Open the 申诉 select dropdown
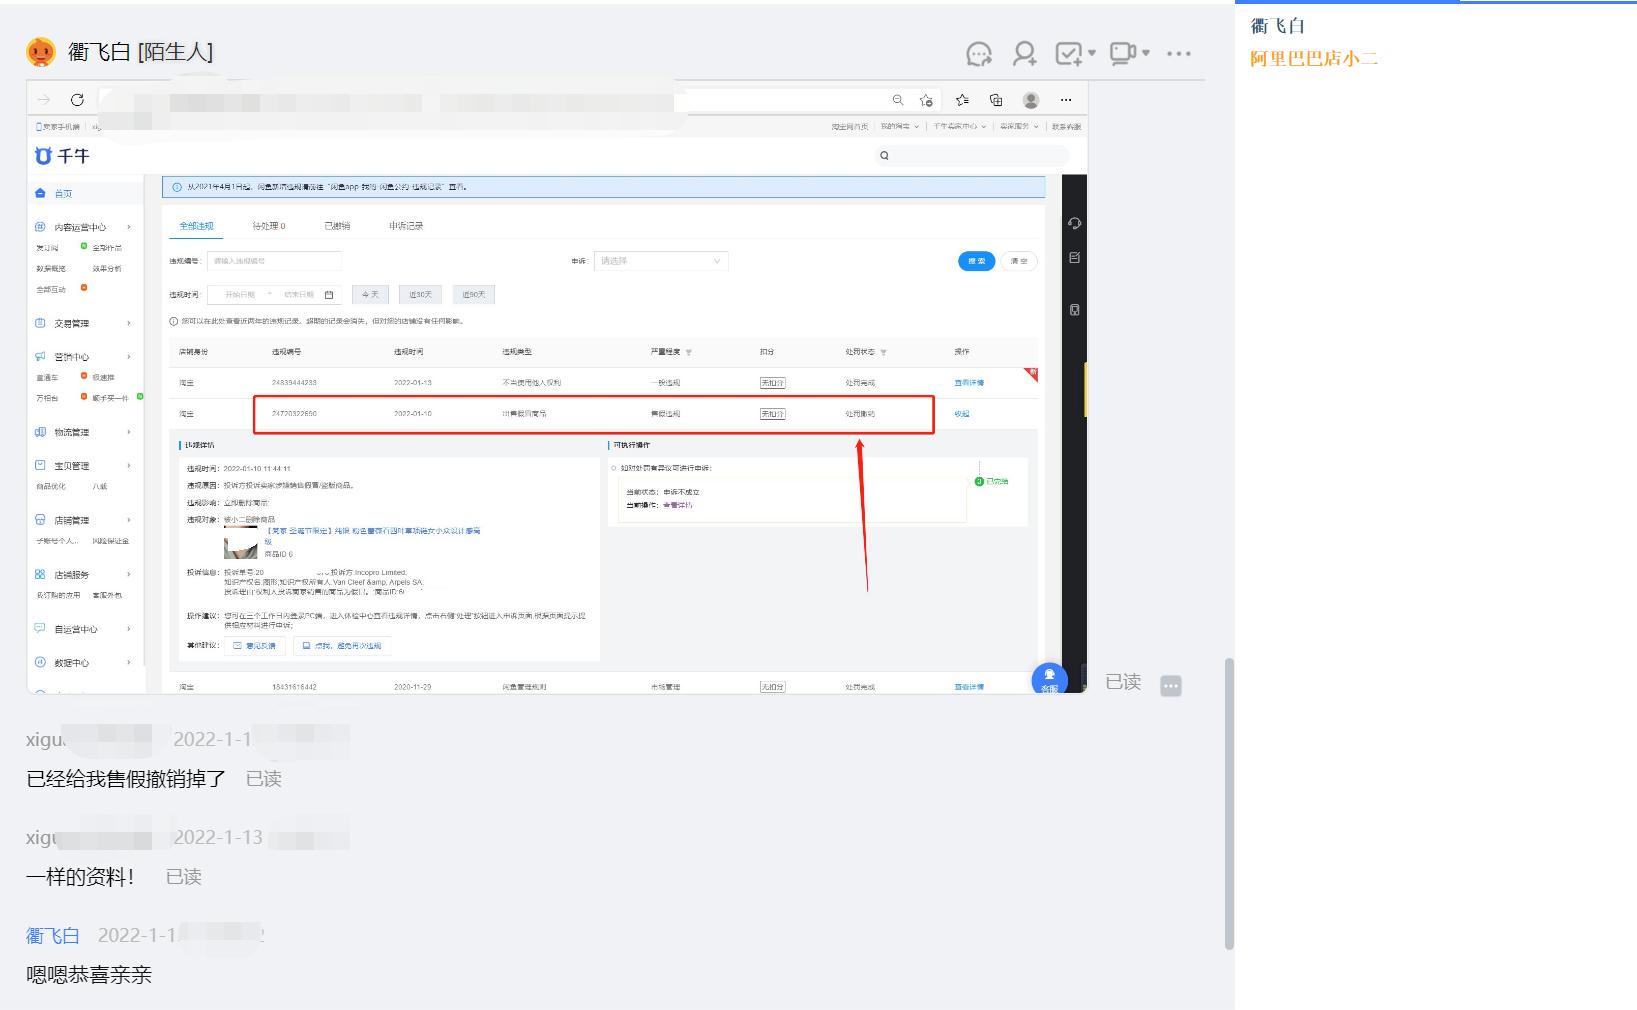The height and width of the screenshot is (1010, 1637). tap(661, 261)
